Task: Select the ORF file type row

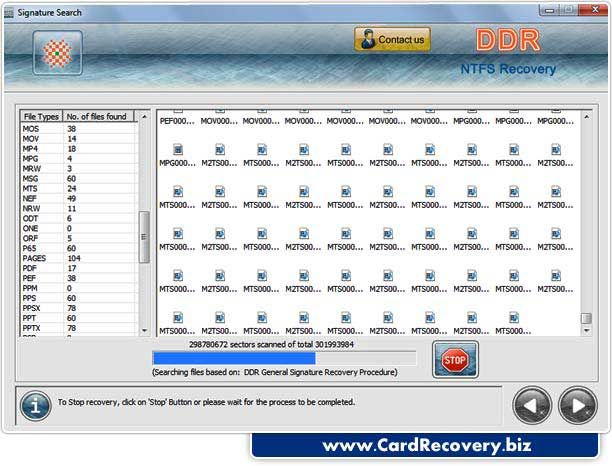Action: coord(79,238)
